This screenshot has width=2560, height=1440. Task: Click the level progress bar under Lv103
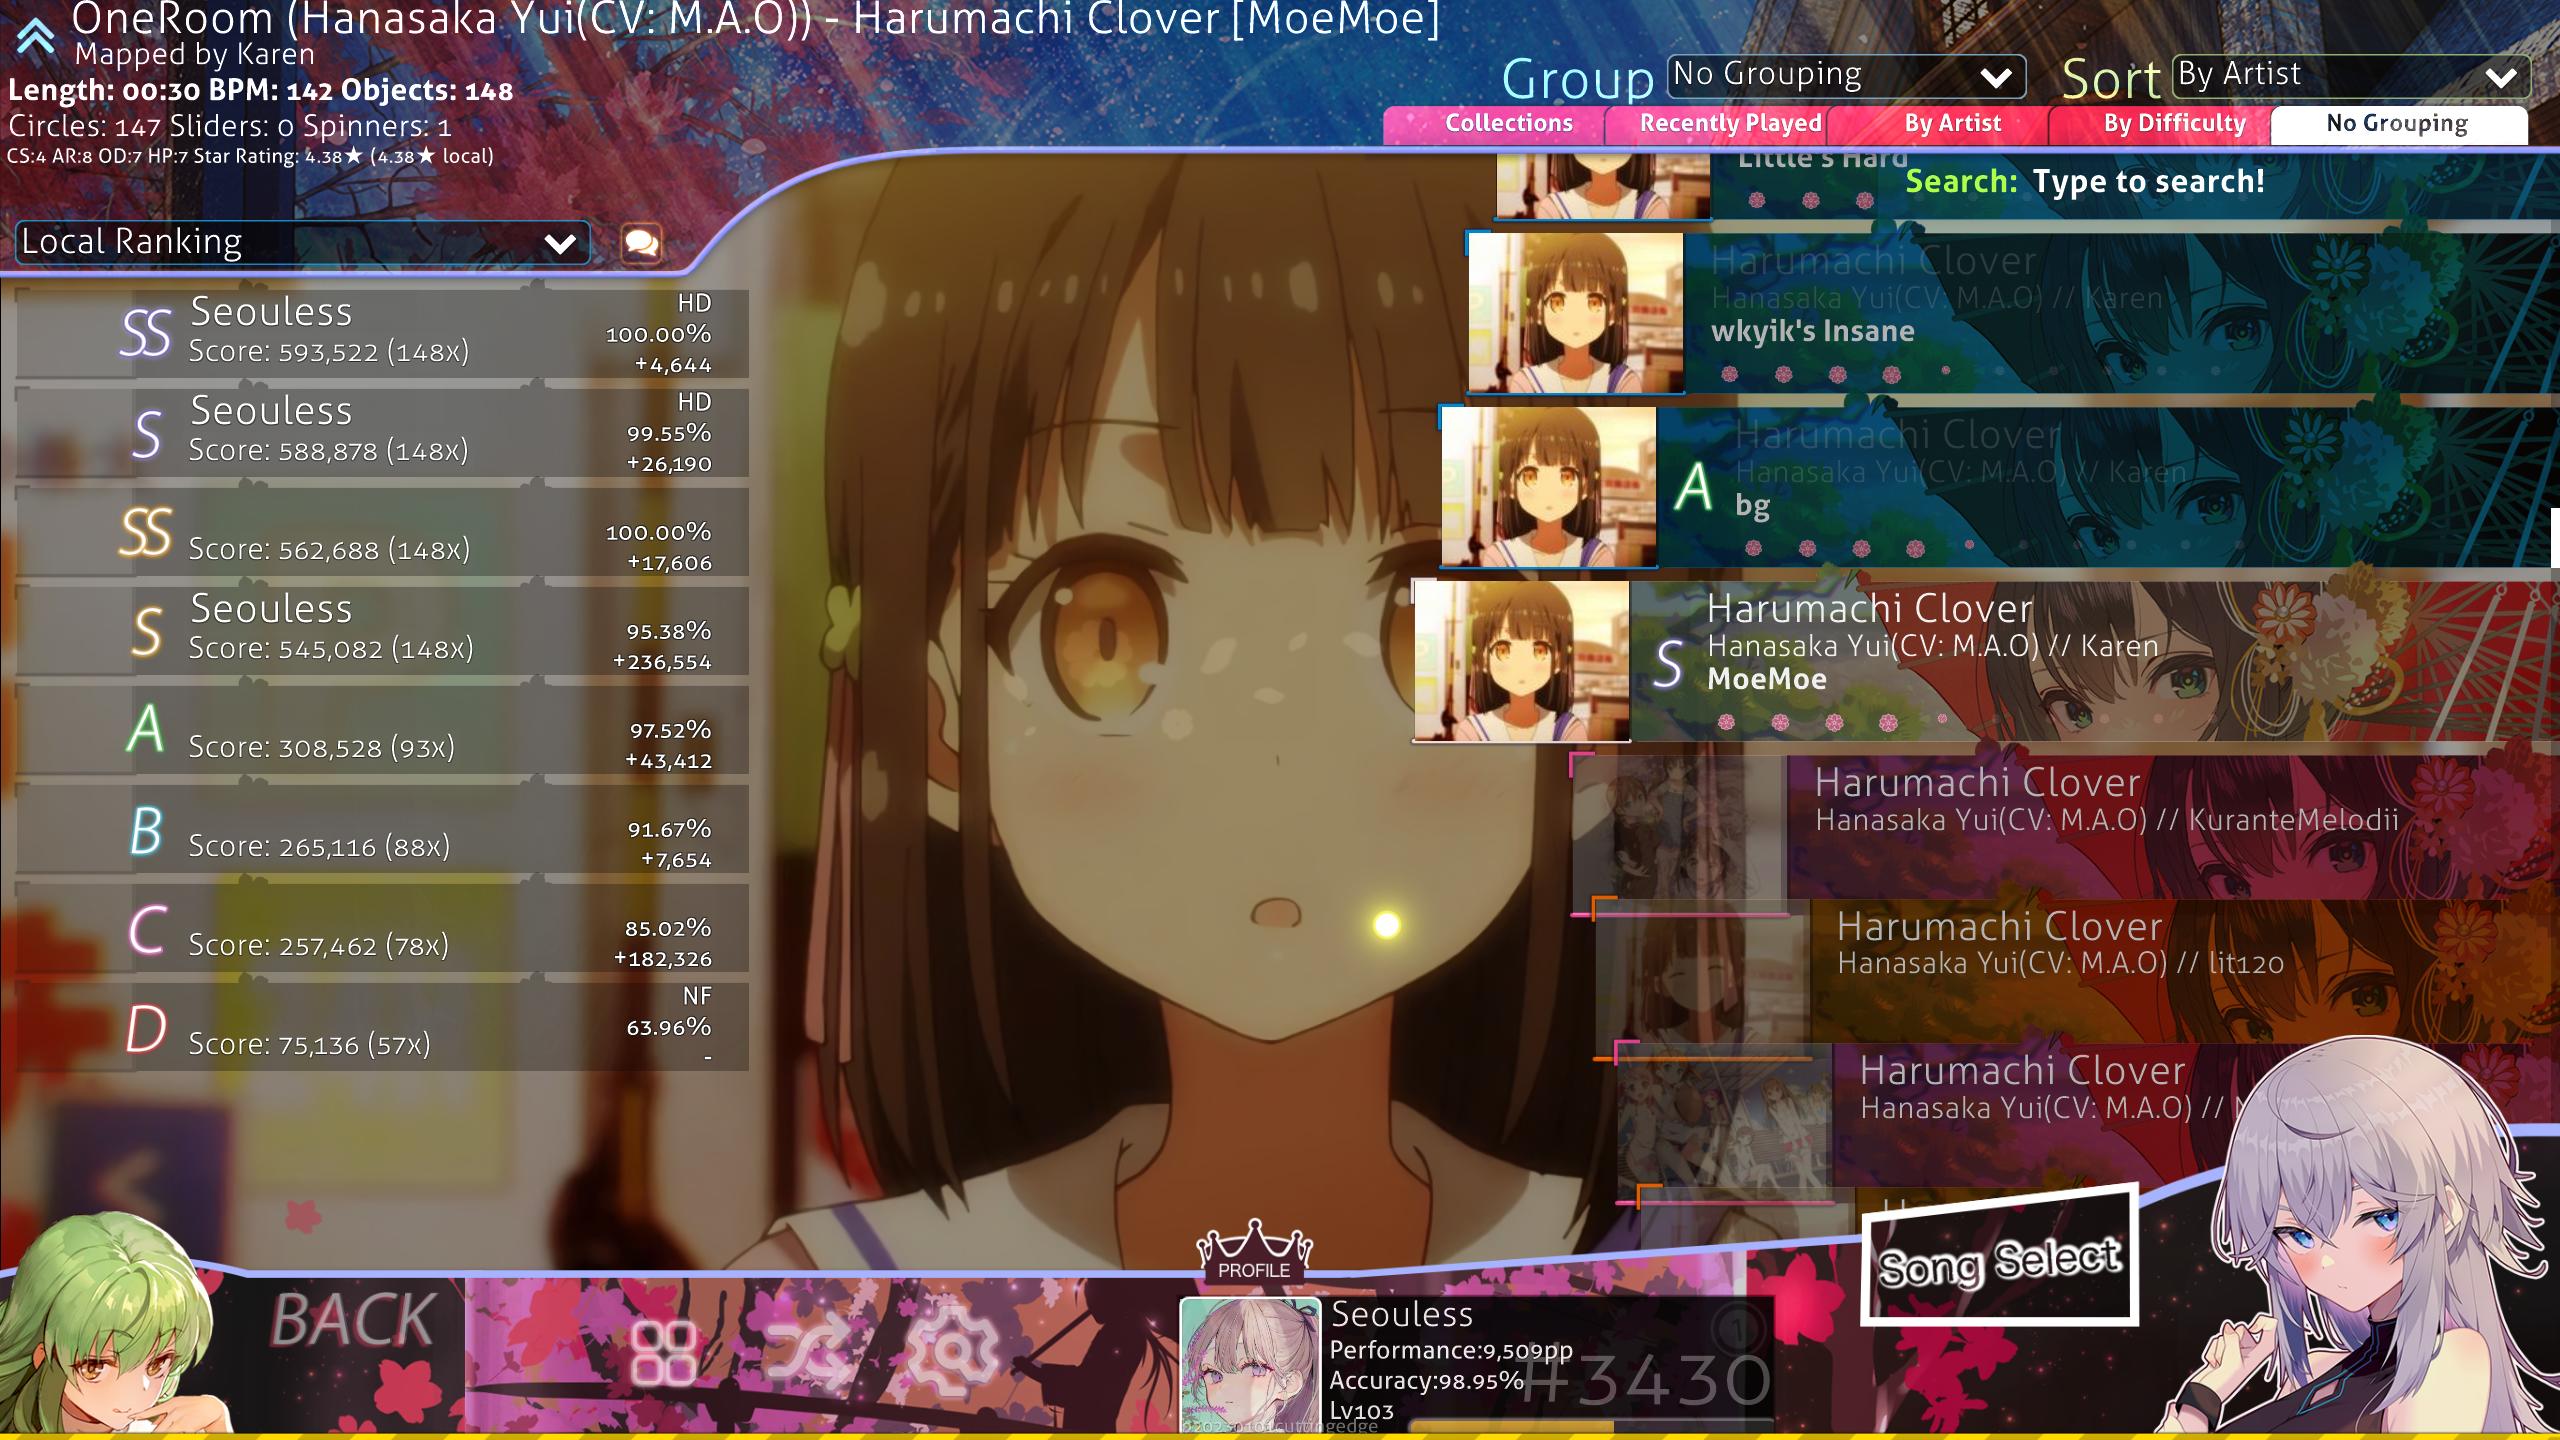1590,1425
